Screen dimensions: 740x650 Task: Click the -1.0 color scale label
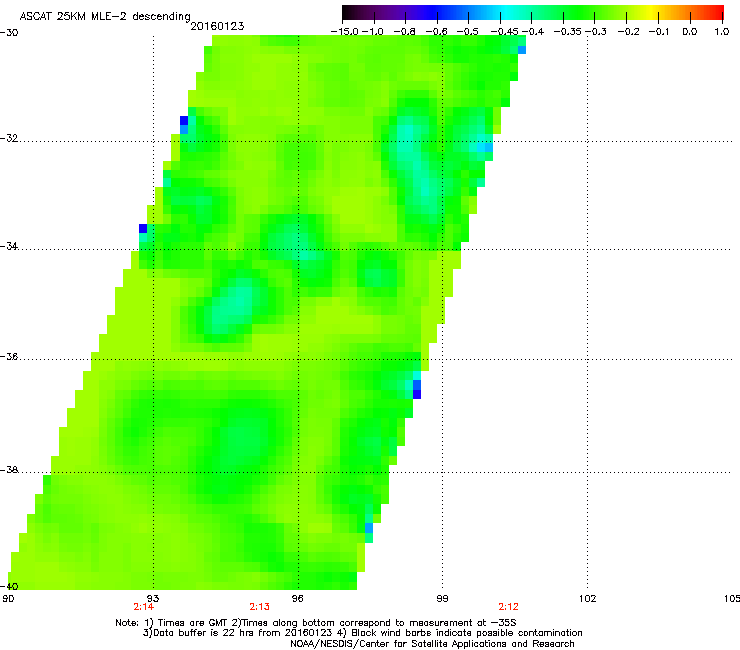click(x=373, y=32)
